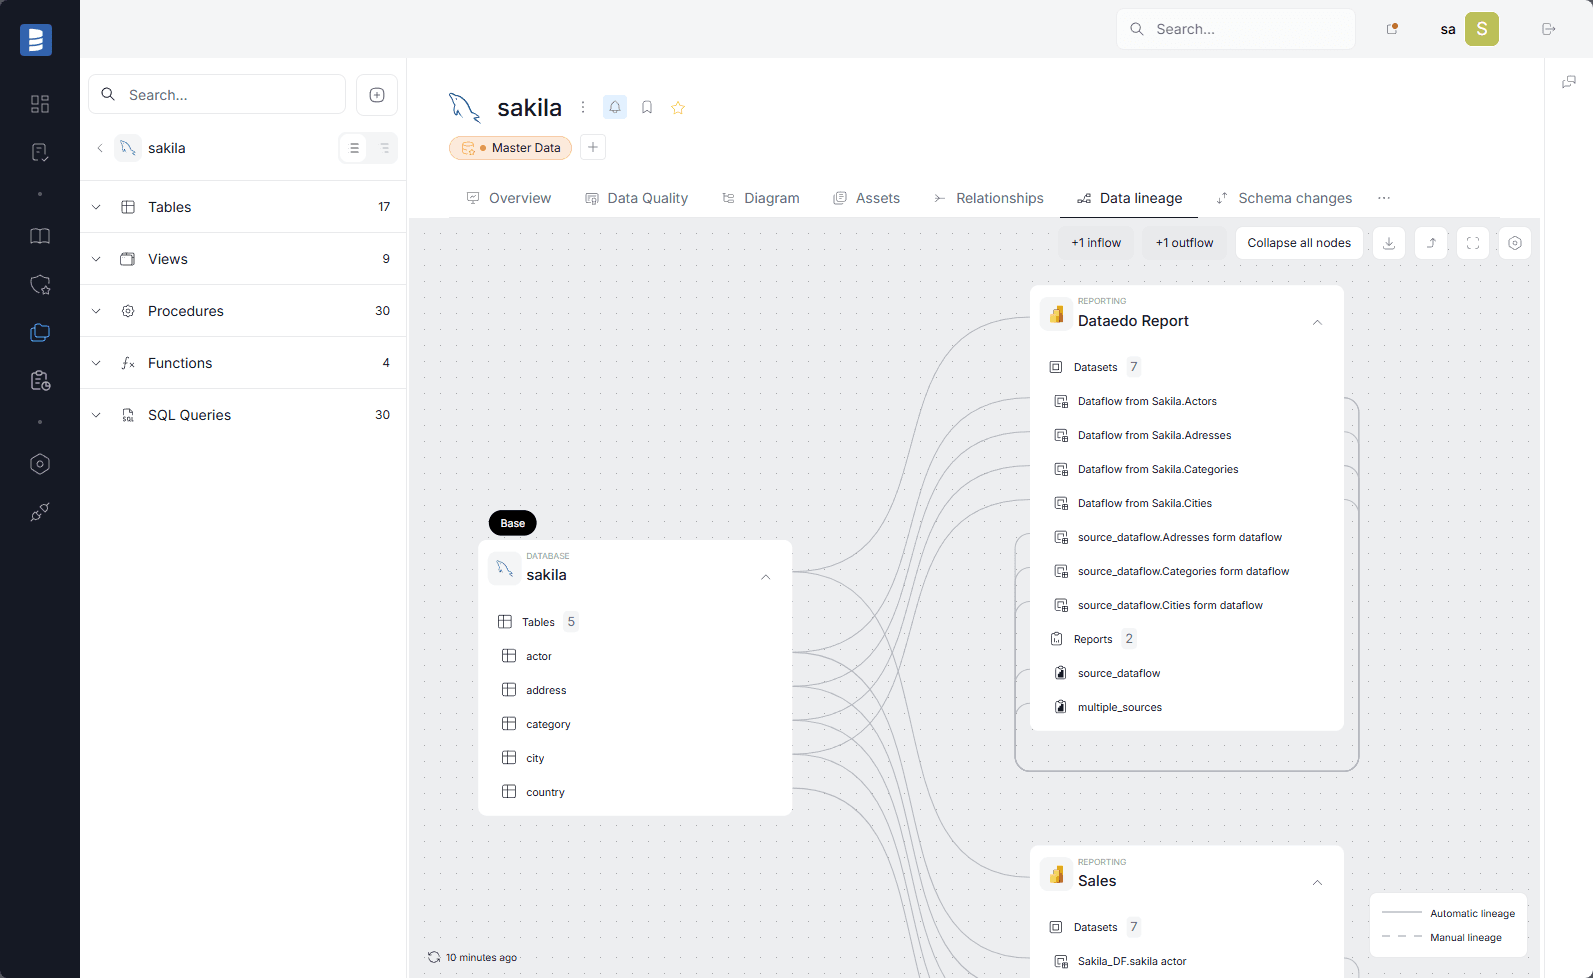Open the Schema changes tab

(1284, 198)
